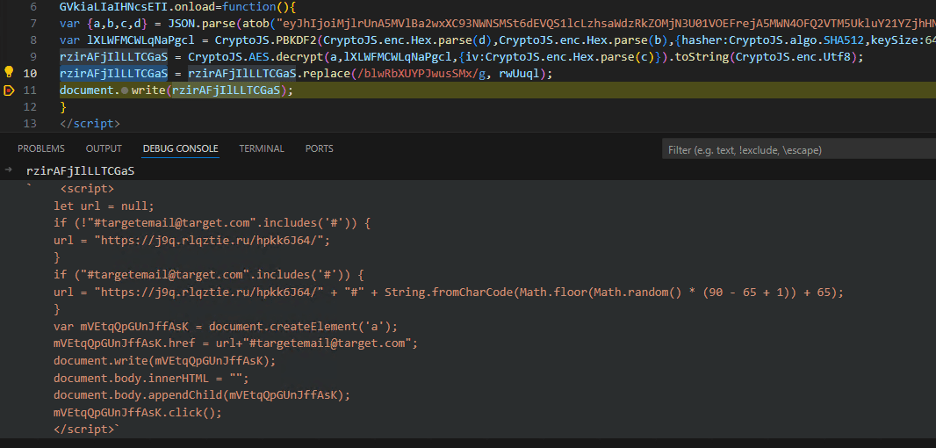This screenshot has height=448, width=936.
Task: Click the '<script>' opening line in console output
Action: [87, 189]
